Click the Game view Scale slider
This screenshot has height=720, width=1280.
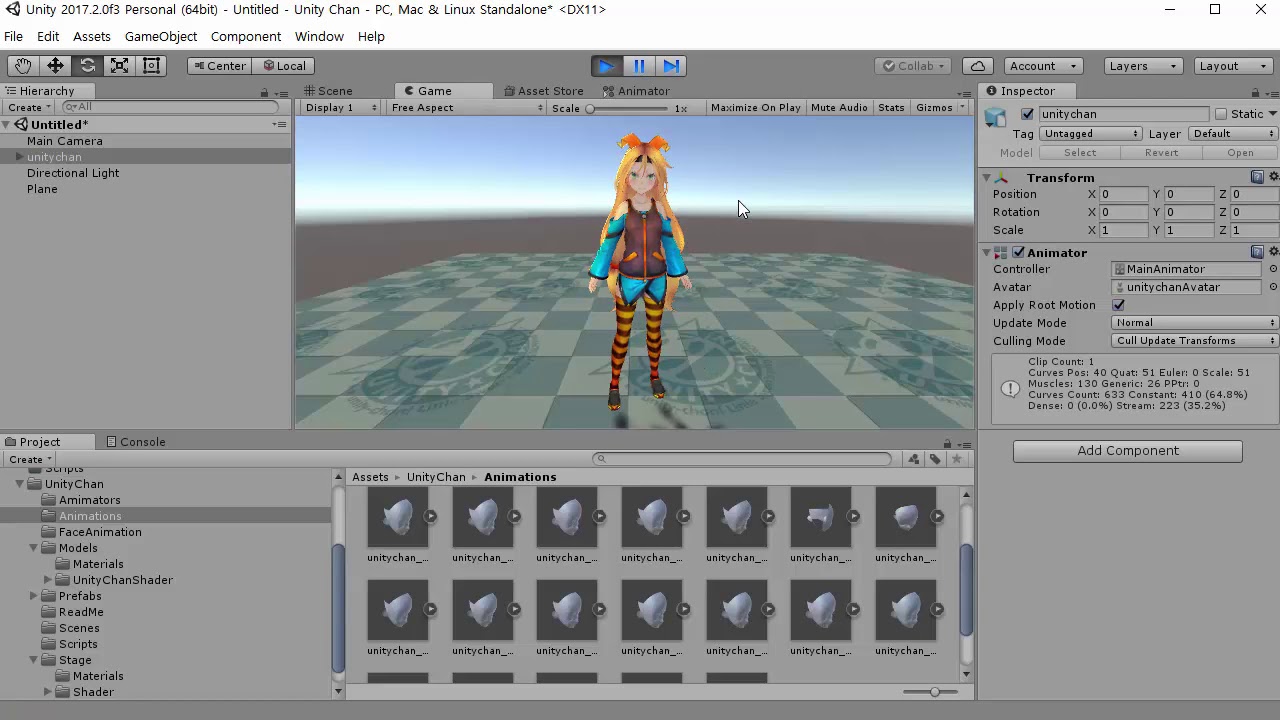coord(627,108)
